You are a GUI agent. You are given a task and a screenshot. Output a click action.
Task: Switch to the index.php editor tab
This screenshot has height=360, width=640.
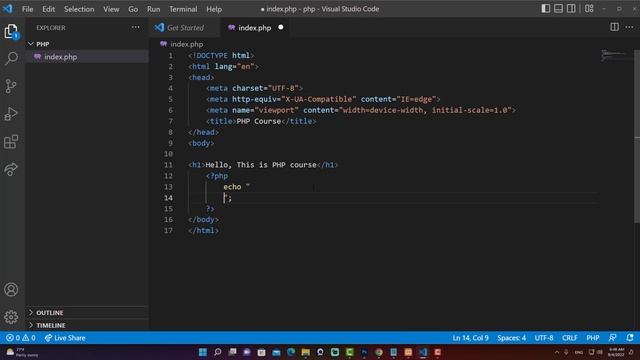[254, 27]
